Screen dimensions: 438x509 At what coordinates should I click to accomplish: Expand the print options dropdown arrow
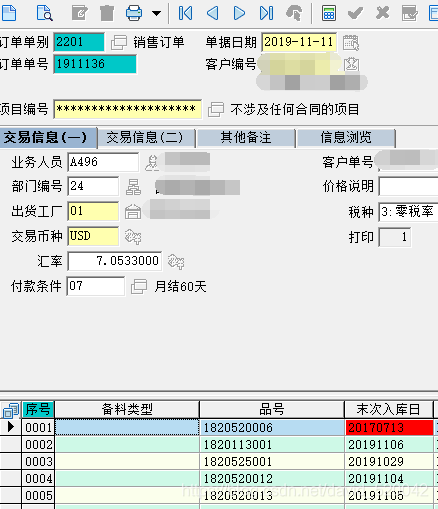[156, 14]
